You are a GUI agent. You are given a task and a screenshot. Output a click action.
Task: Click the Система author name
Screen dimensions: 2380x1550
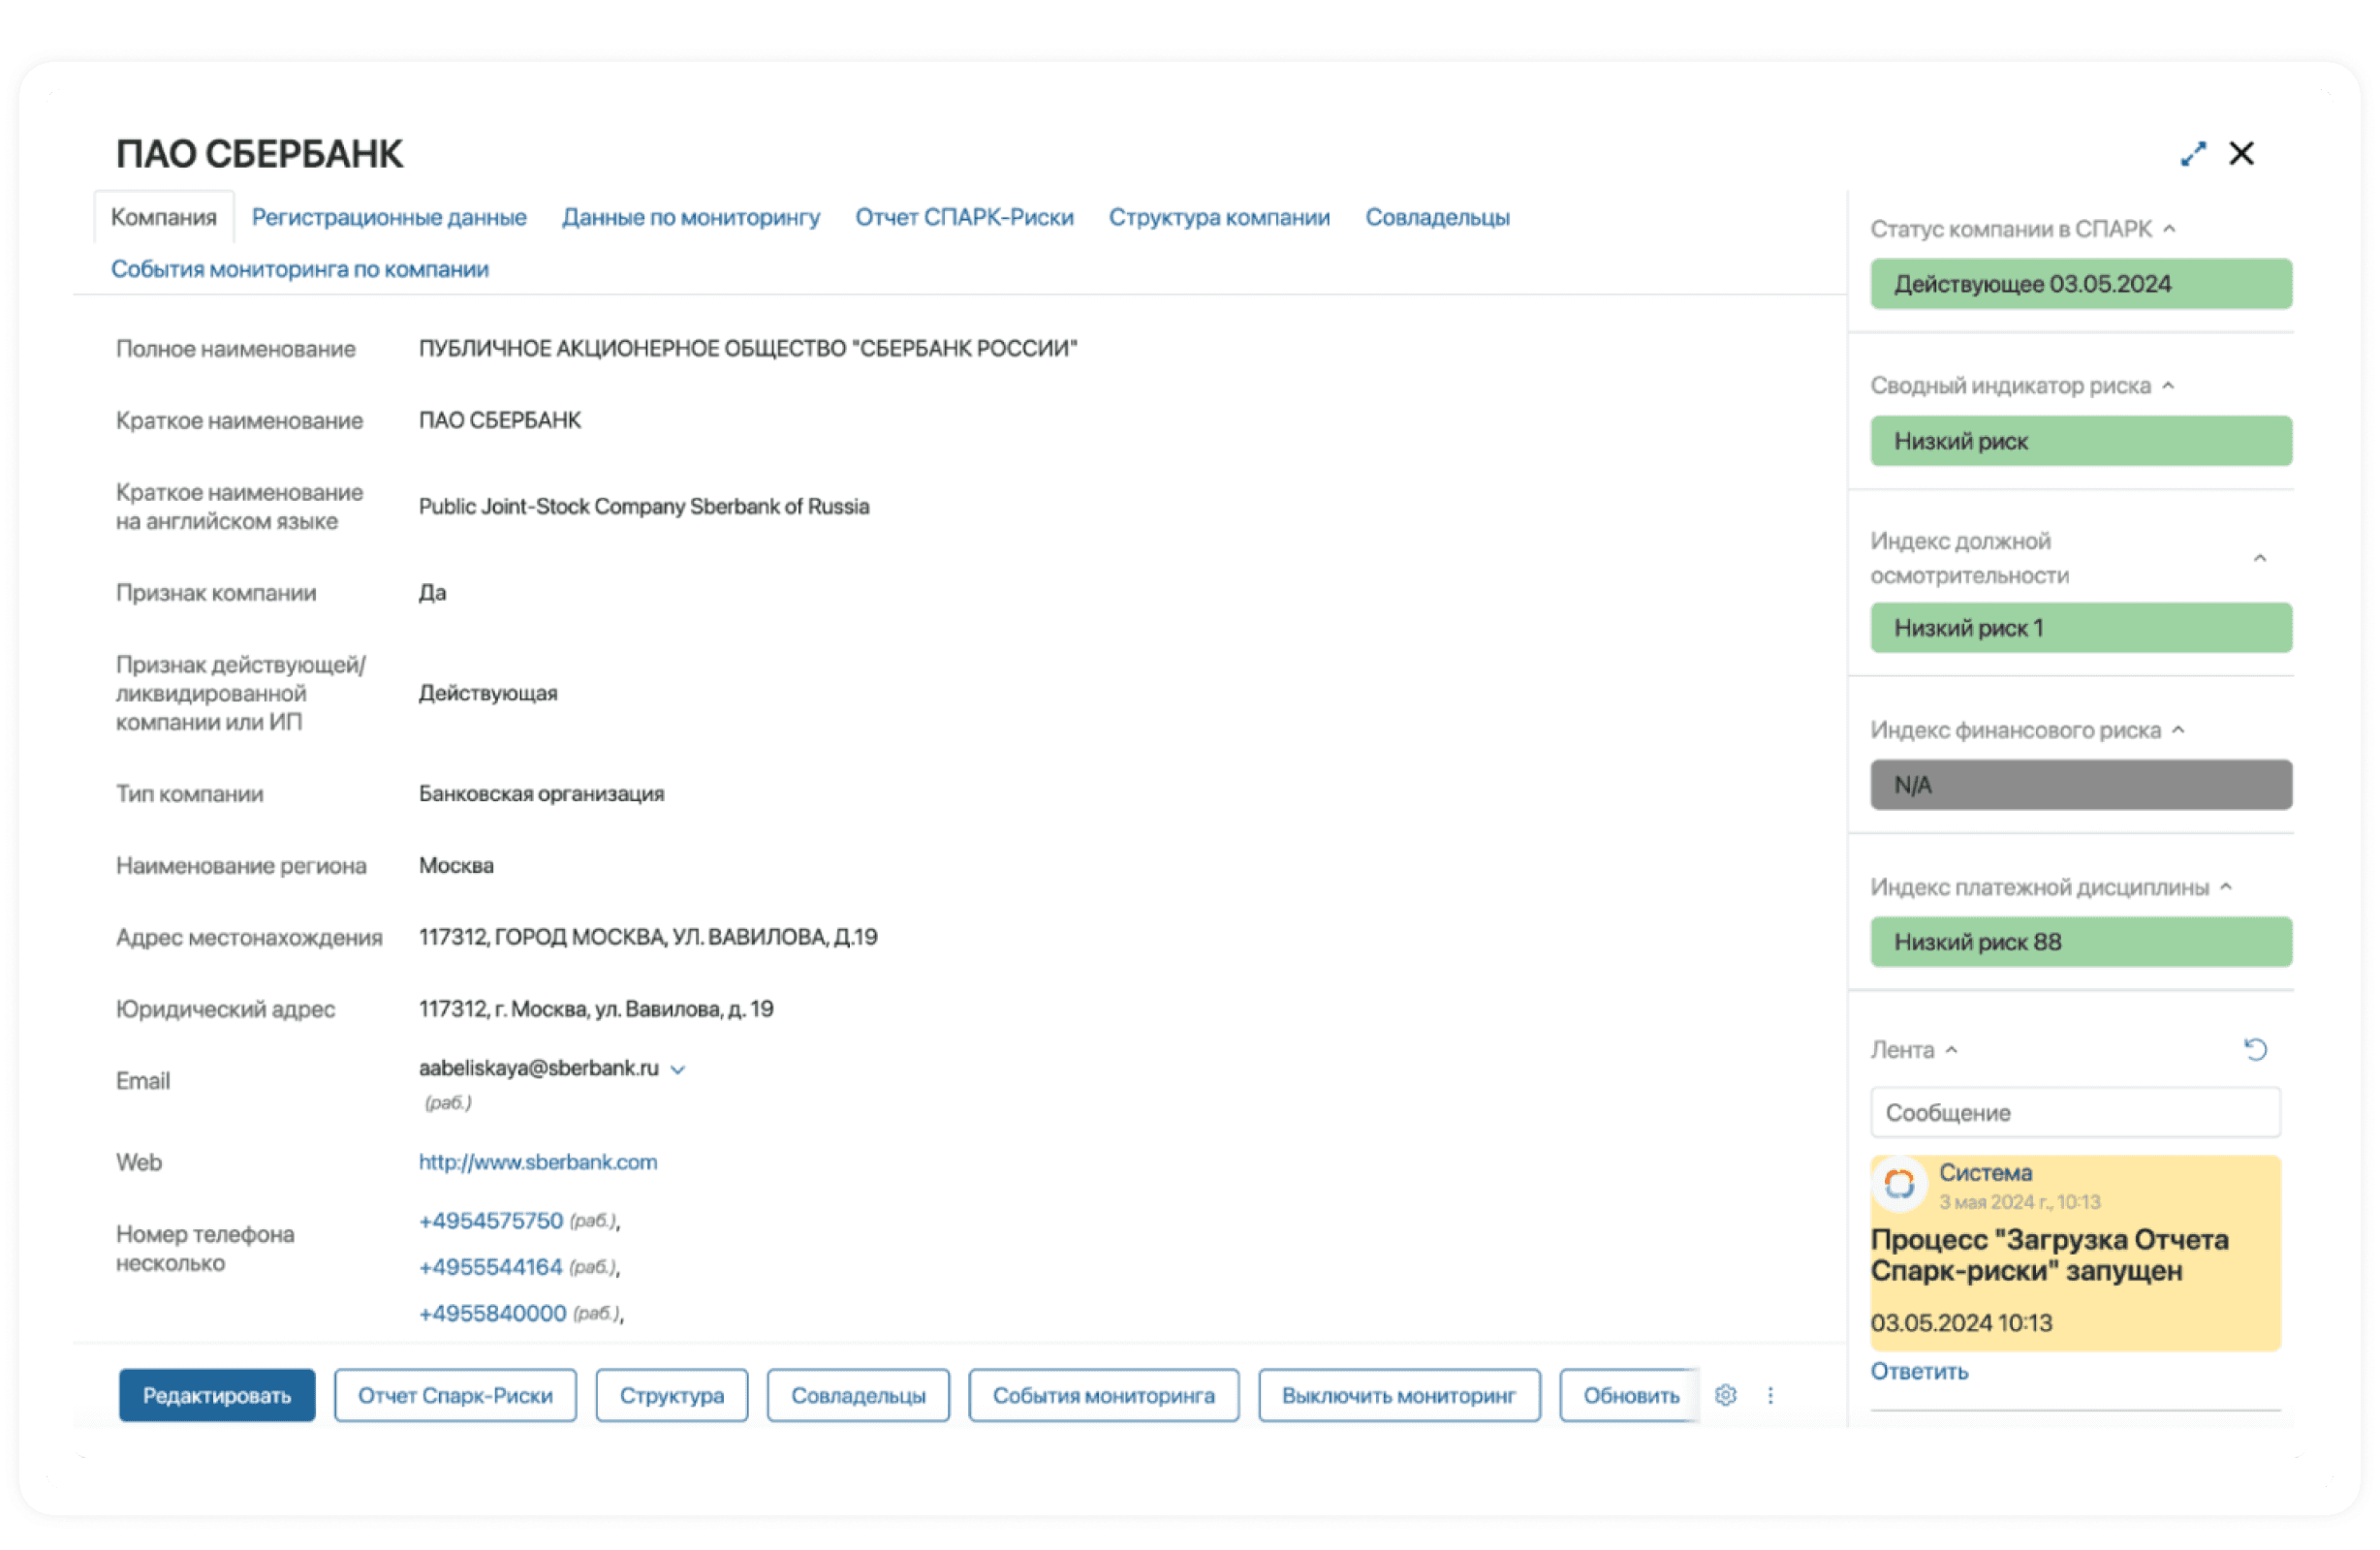point(1985,1172)
